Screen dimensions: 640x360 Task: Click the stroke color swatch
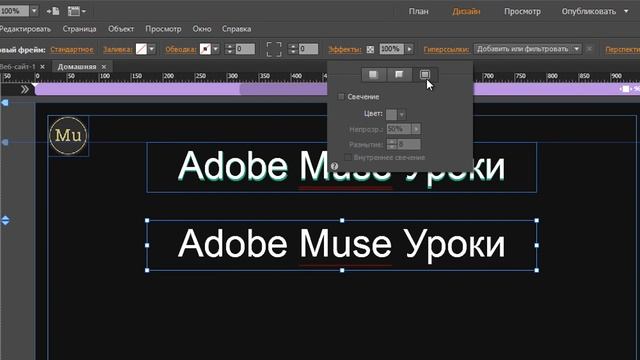[x=205, y=49]
